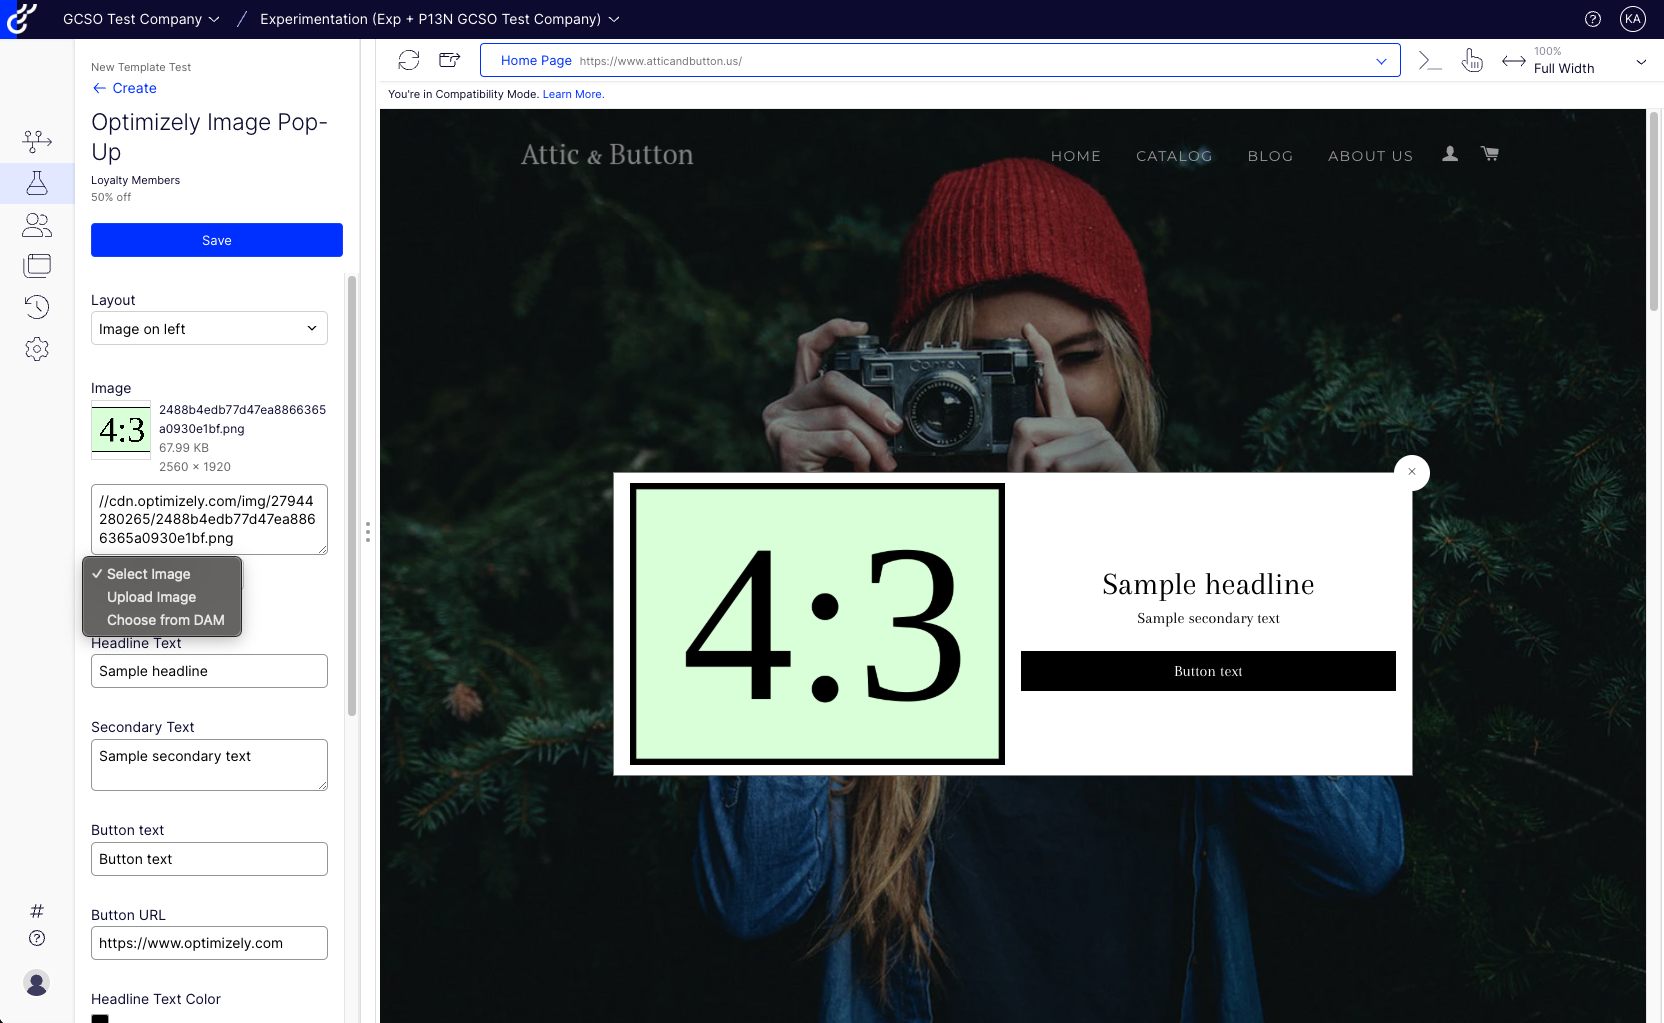Screen dimensions: 1664x1023
Task: Click the left panel vertical scrollbar
Action: tap(352, 495)
